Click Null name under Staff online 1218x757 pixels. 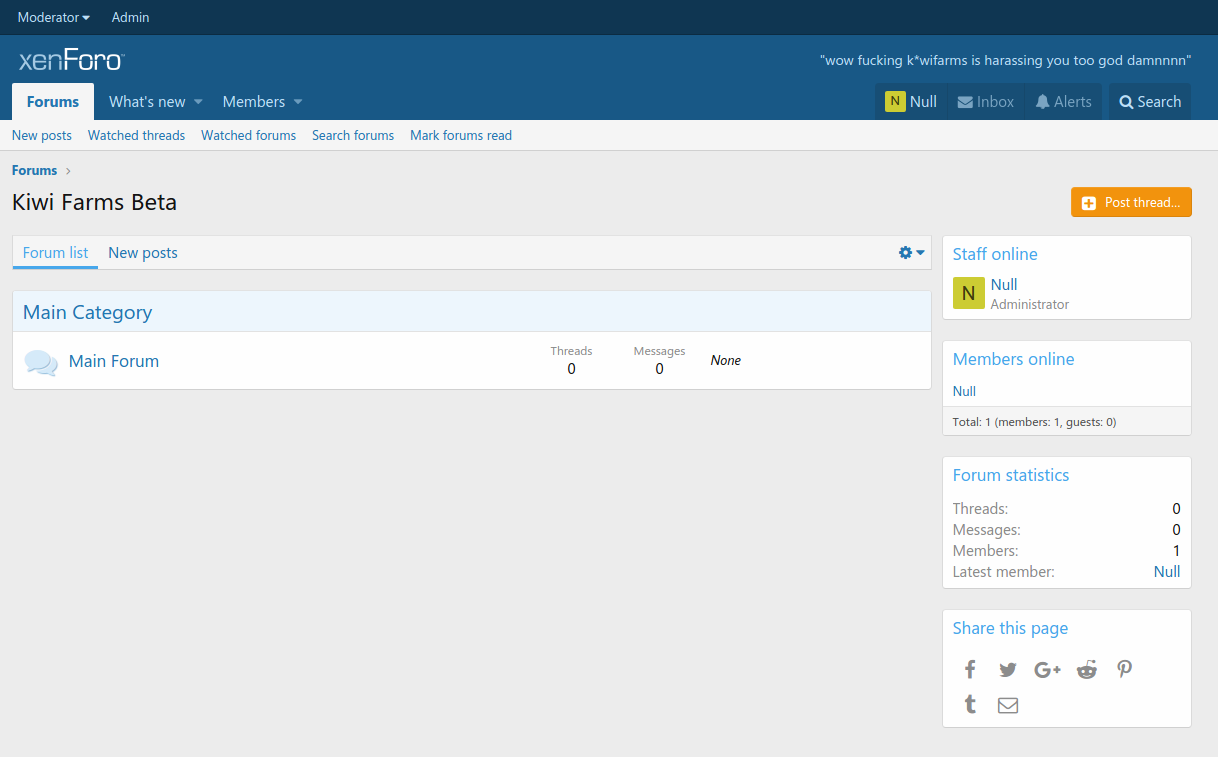pos(1004,285)
